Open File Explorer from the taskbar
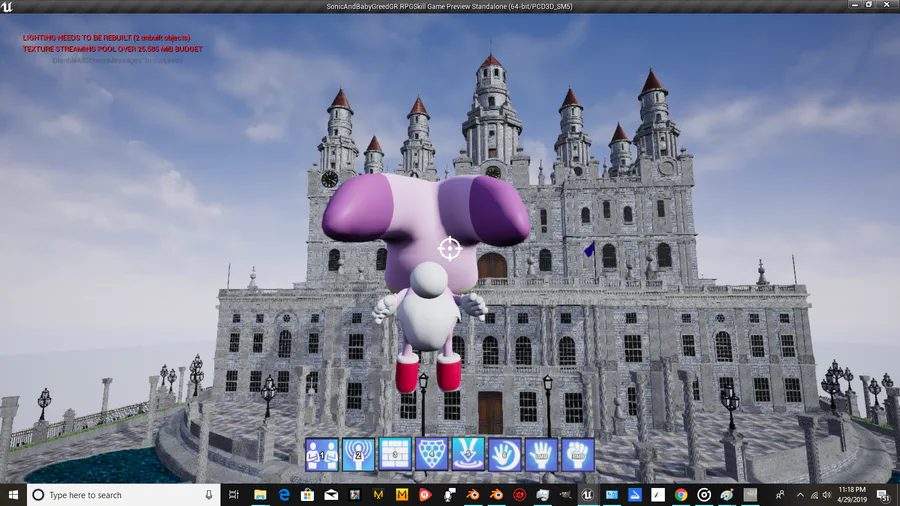Viewport: 900px width, 506px height. point(260,495)
